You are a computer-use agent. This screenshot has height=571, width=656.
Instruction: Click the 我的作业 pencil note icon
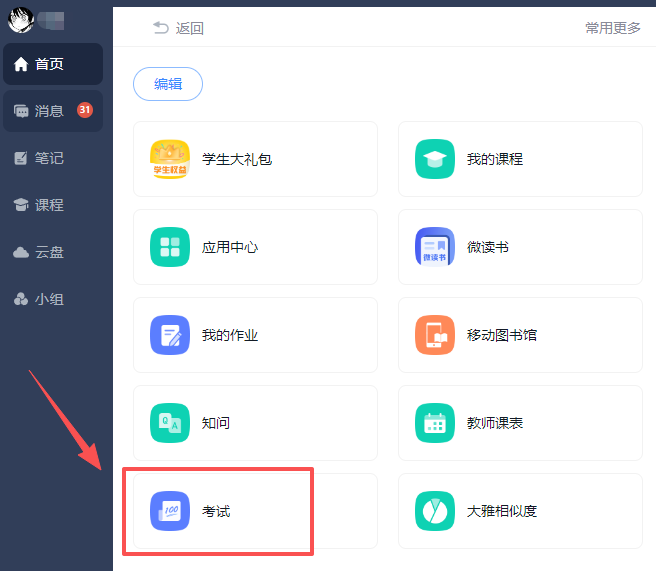tap(170, 335)
